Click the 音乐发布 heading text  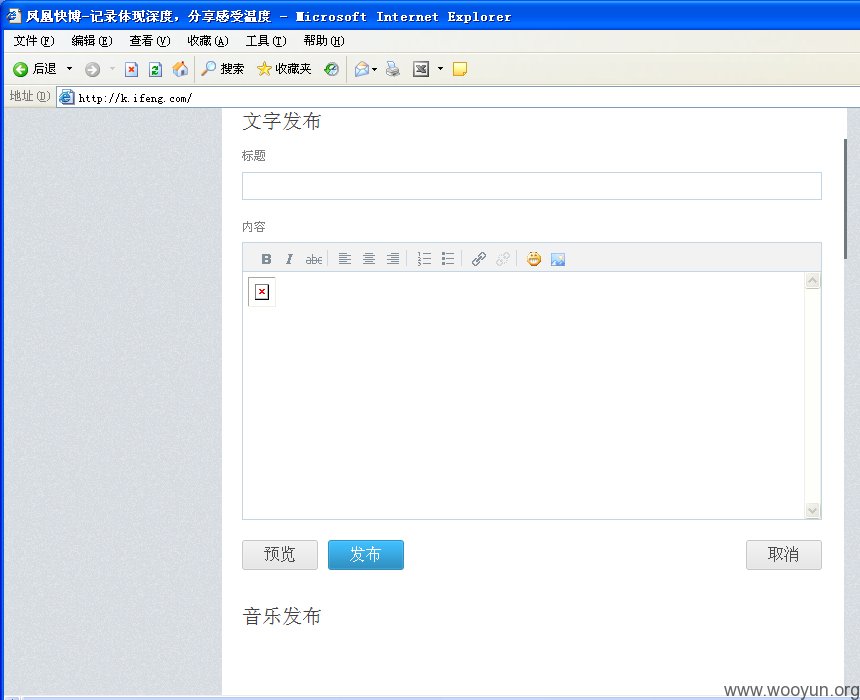[x=281, y=616]
